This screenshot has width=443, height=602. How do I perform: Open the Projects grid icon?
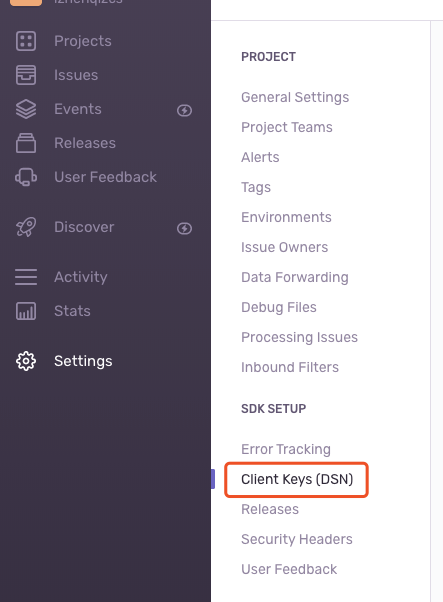pyautogui.click(x=26, y=41)
